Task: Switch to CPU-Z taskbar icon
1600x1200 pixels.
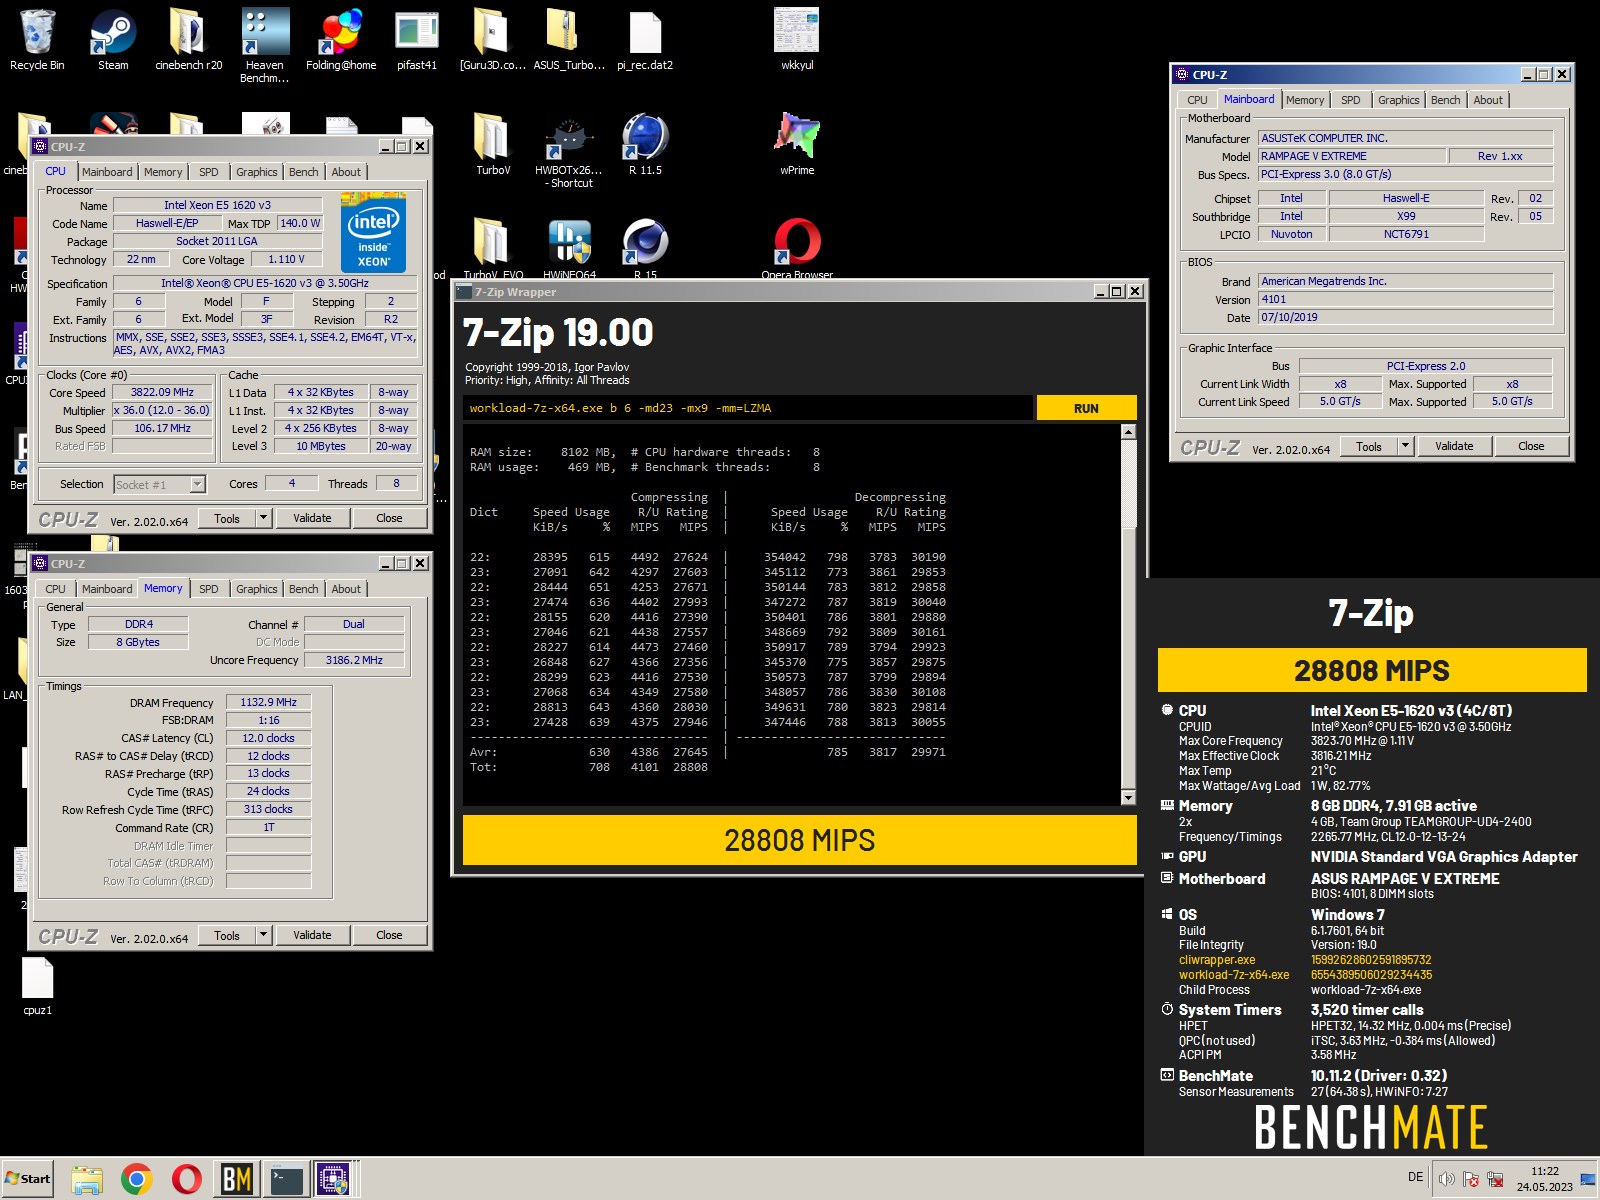Action: 335,1180
